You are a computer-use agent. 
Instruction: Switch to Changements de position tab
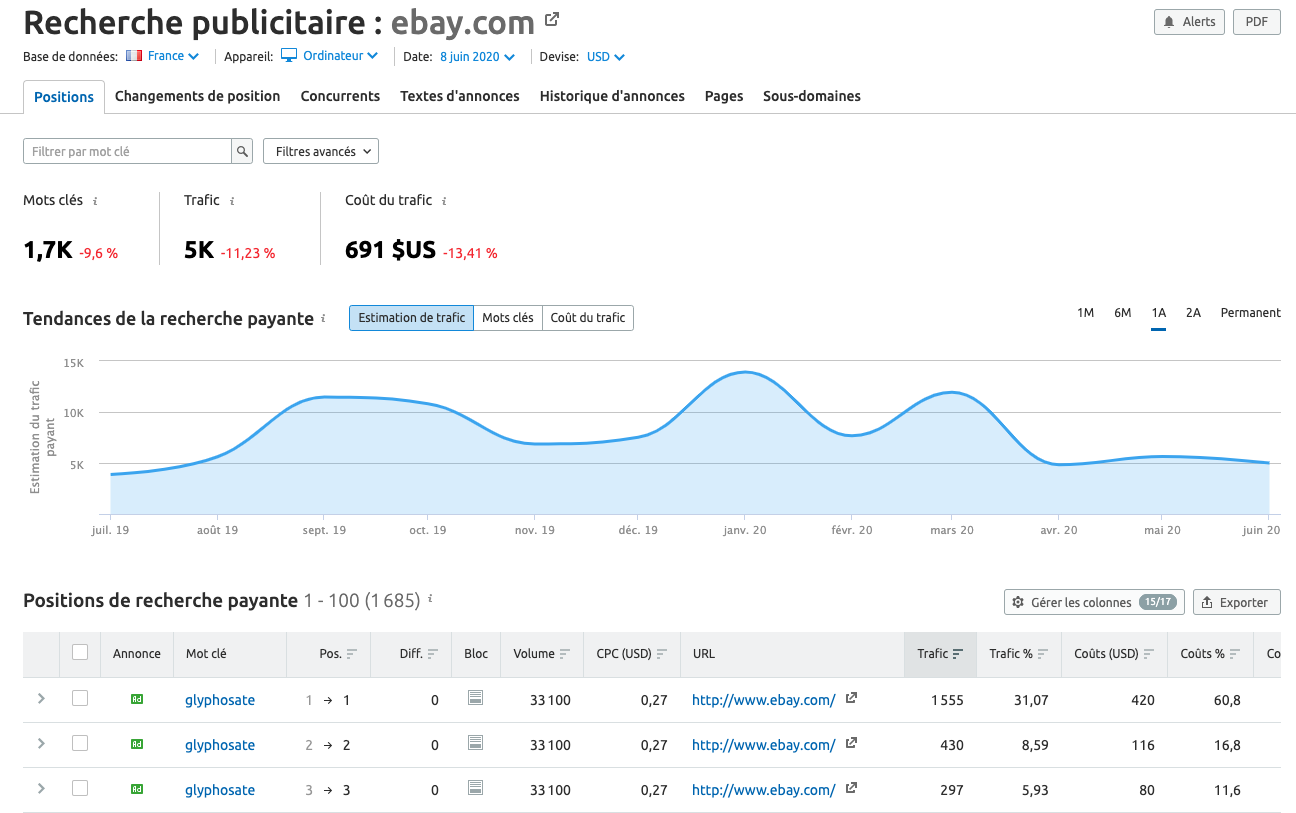[x=197, y=97]
